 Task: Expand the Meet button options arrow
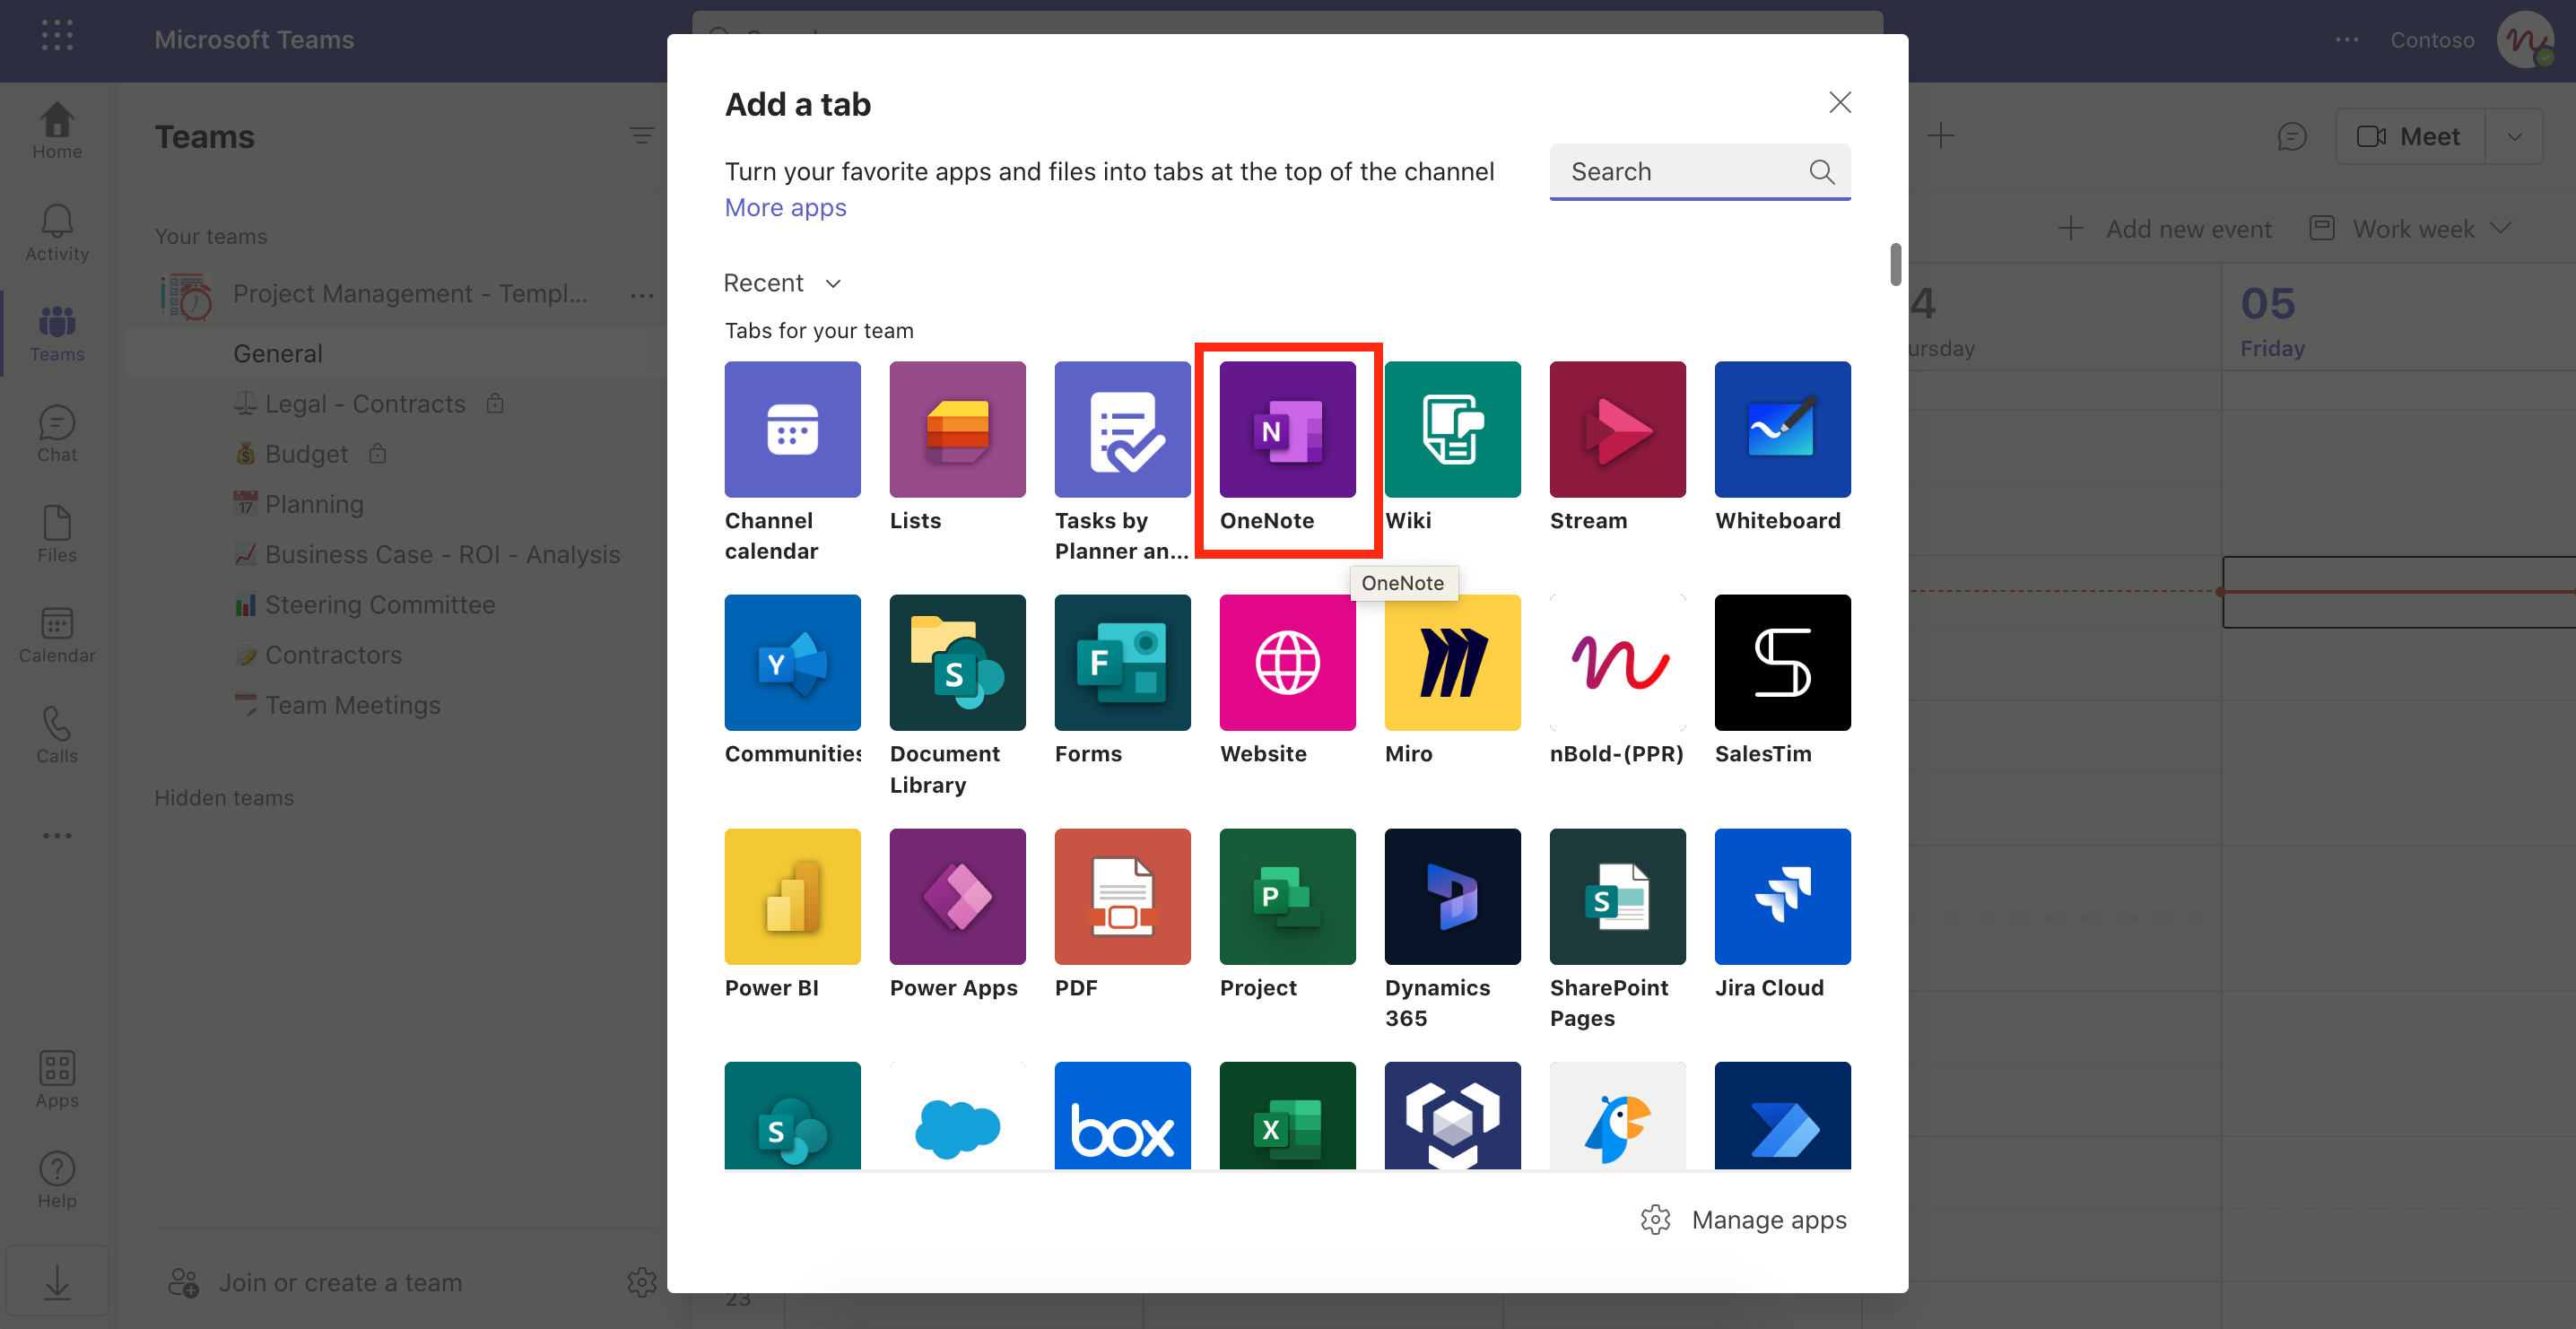pyautogui.click(x=2514, y=137)
